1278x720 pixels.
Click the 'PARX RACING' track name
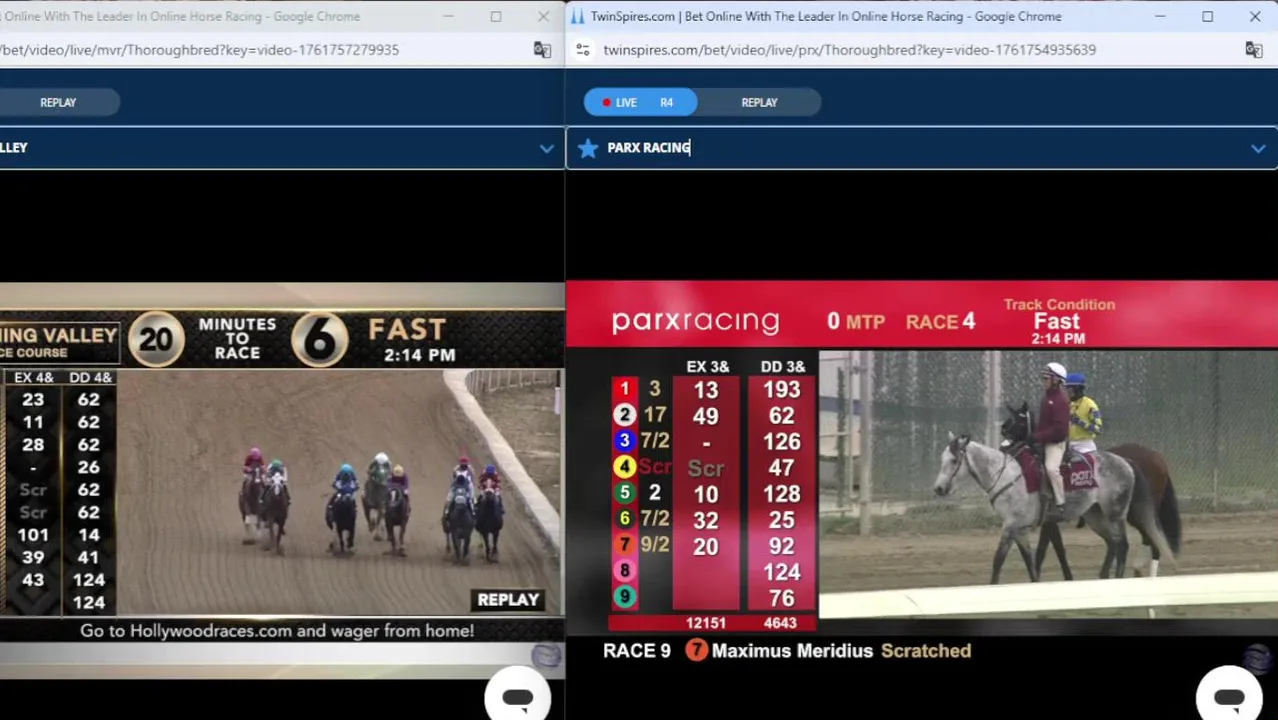649,148
